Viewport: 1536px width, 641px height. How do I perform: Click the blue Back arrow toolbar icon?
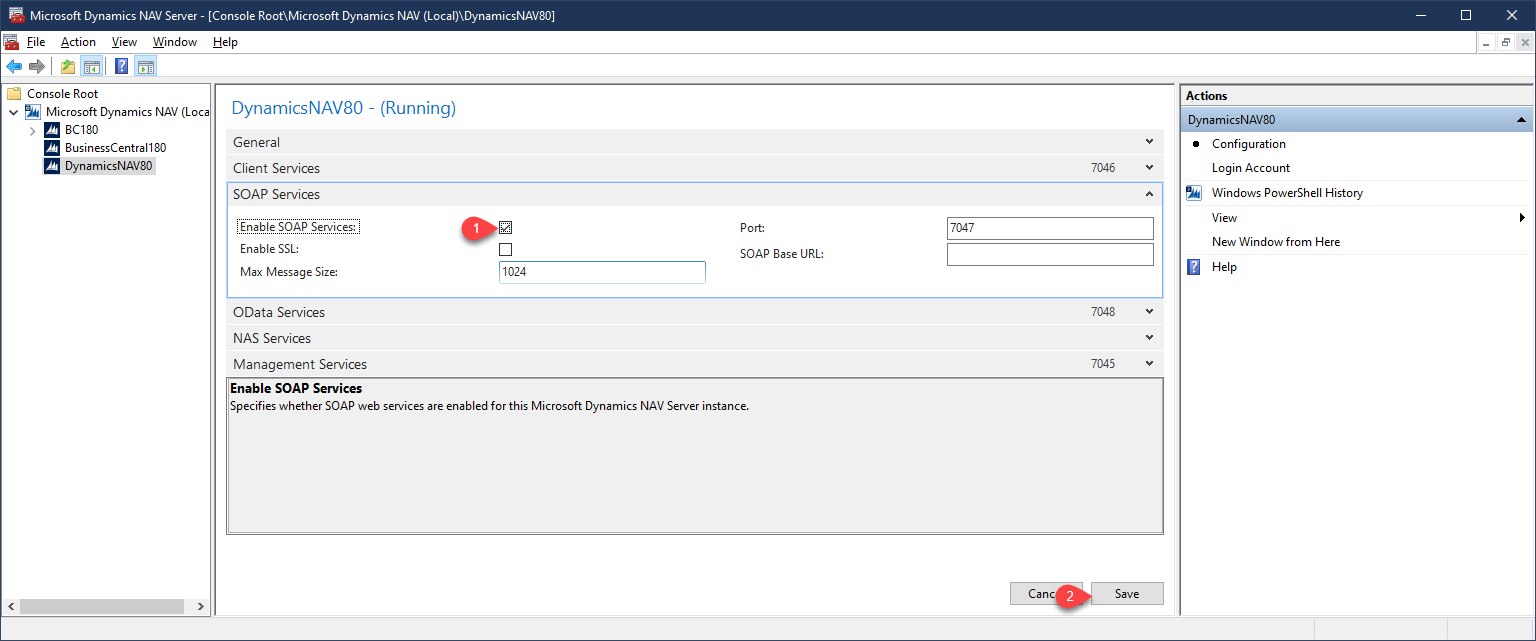click(x=14, y=67)
